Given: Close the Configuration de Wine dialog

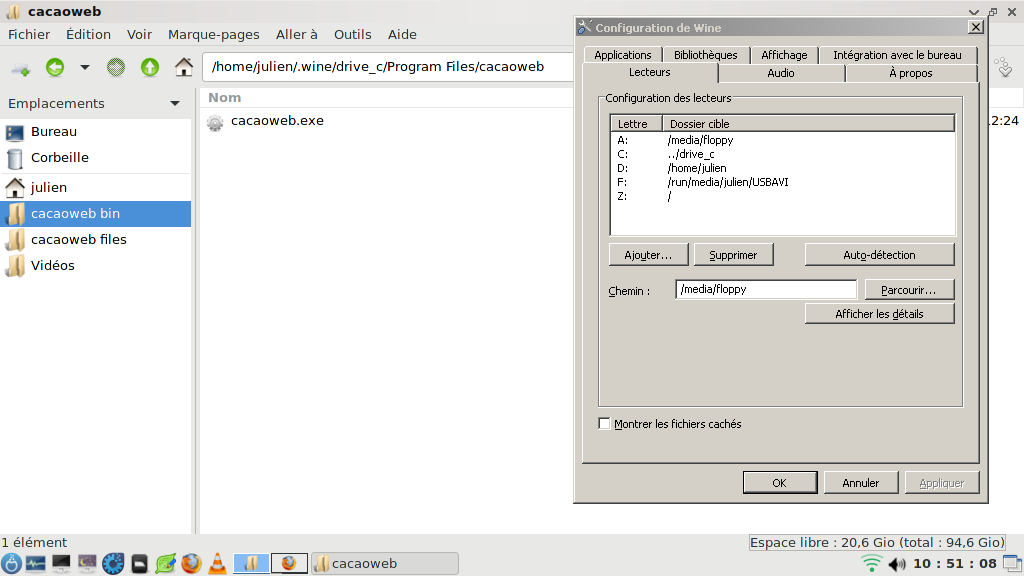Looking at the screenshot, I should pyautogui.click(x=976, y=27).
